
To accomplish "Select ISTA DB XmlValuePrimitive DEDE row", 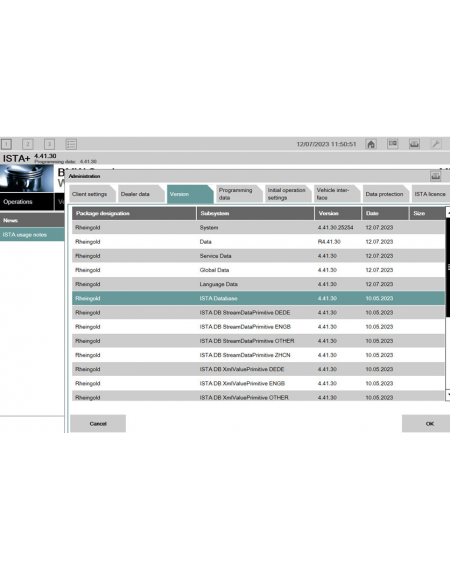I will (258, 369).
